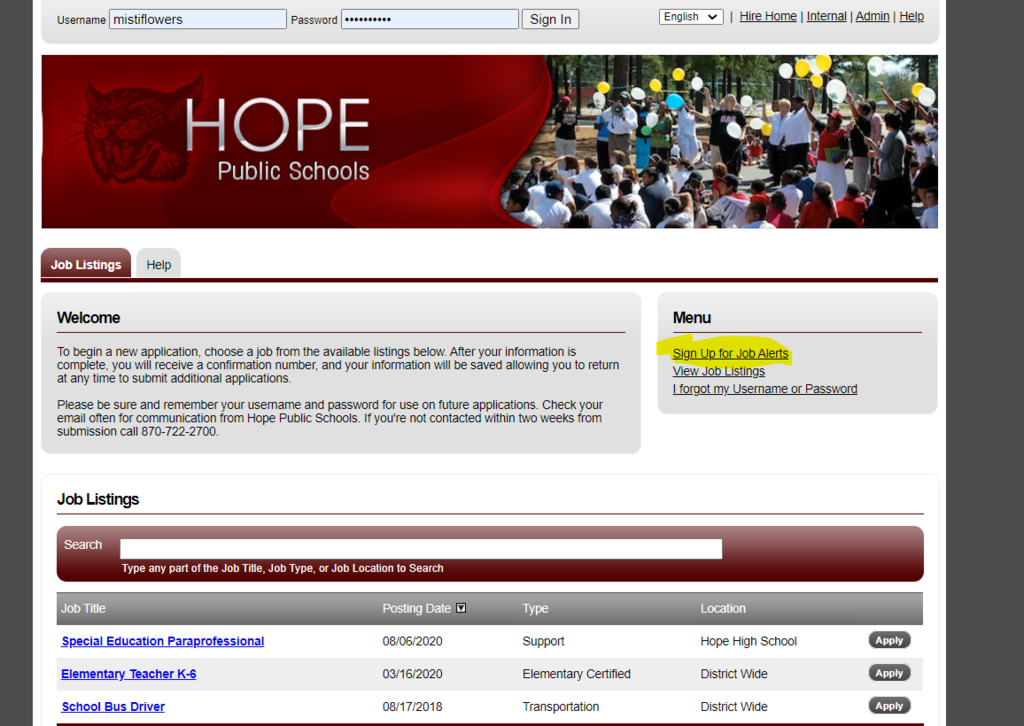Viewport: 1024px width, 726px height.
Task: Open the Help link in top bar
Action: pos(911,16)
